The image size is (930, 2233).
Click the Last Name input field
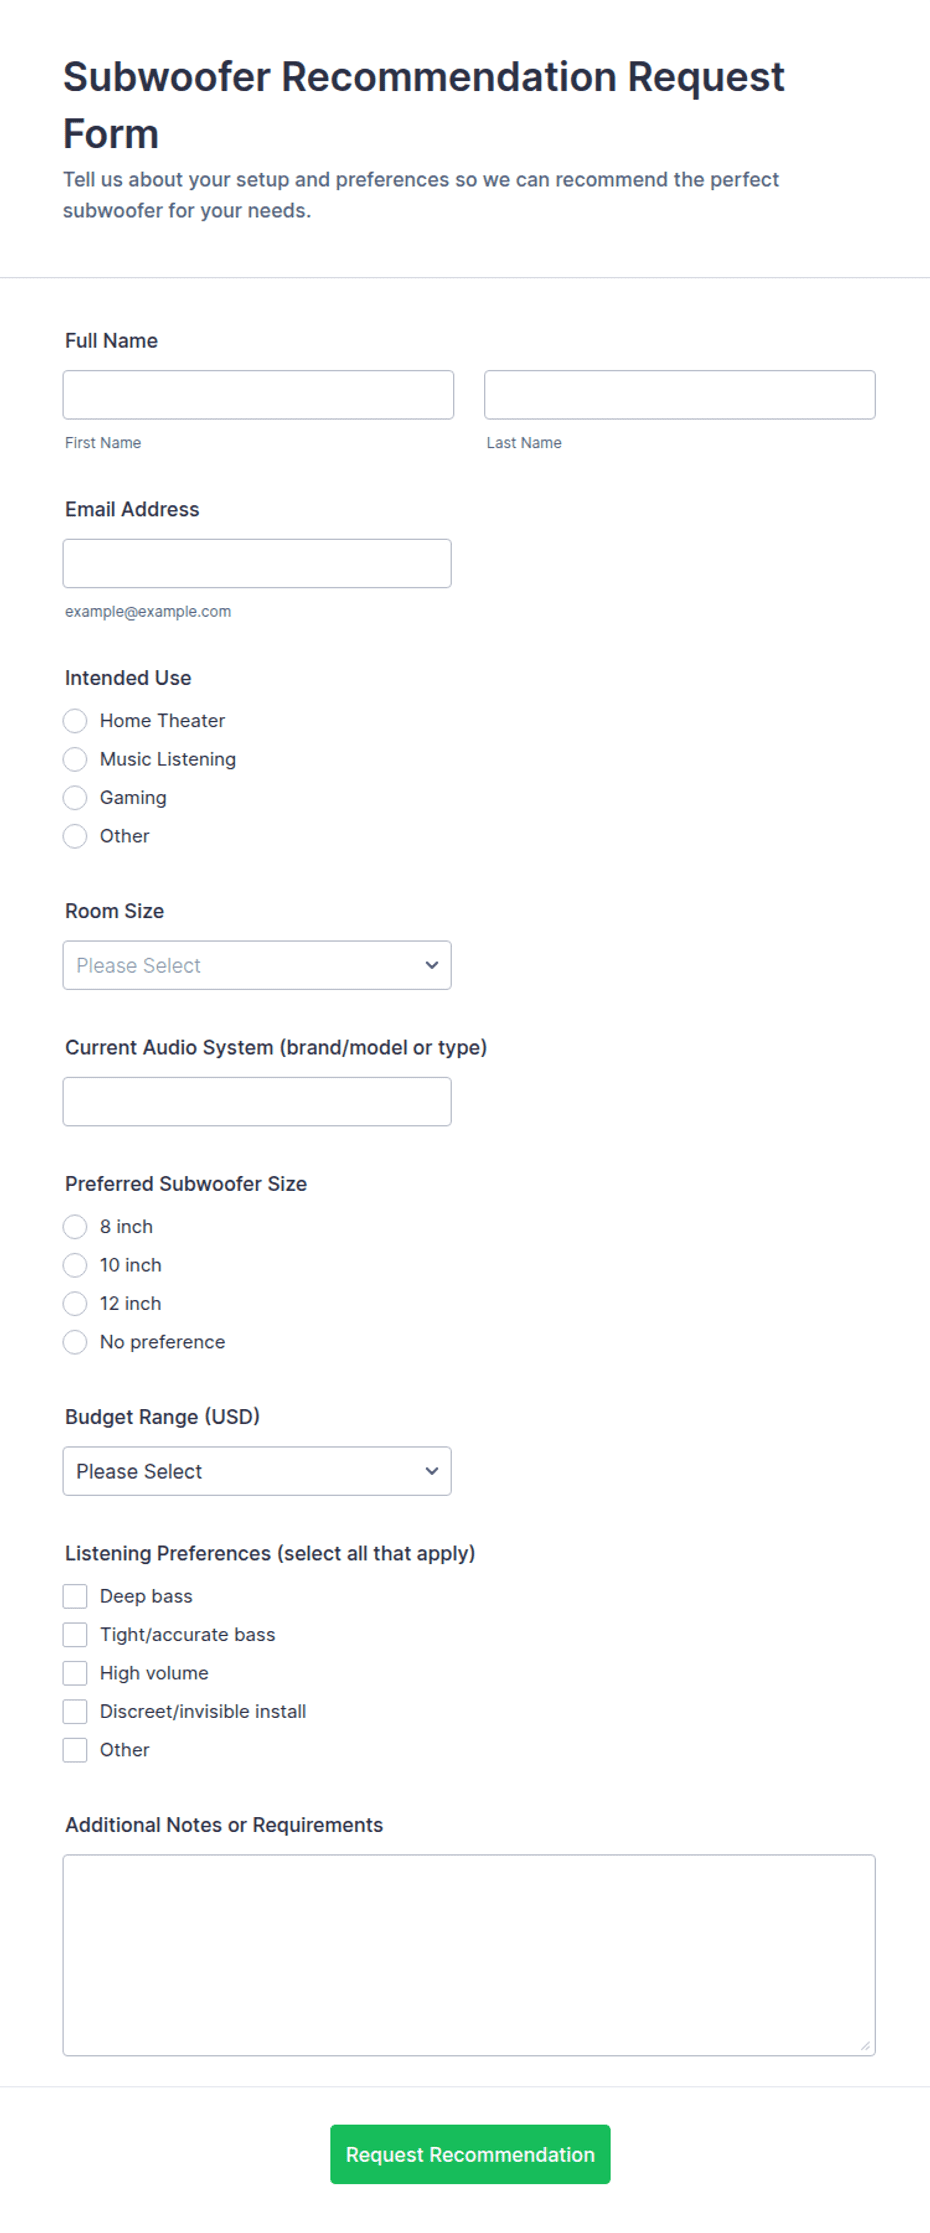point(680,395)
